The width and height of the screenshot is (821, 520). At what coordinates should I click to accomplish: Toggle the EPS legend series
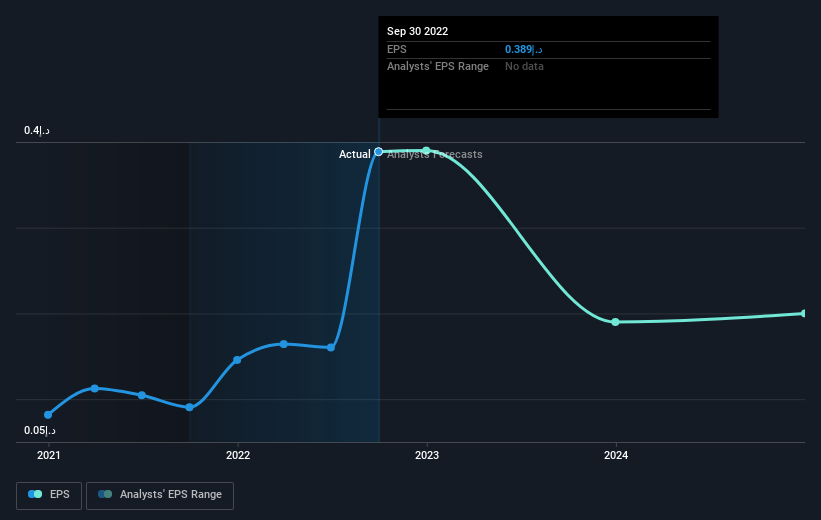pyautogui.click(x=49, y=495)
